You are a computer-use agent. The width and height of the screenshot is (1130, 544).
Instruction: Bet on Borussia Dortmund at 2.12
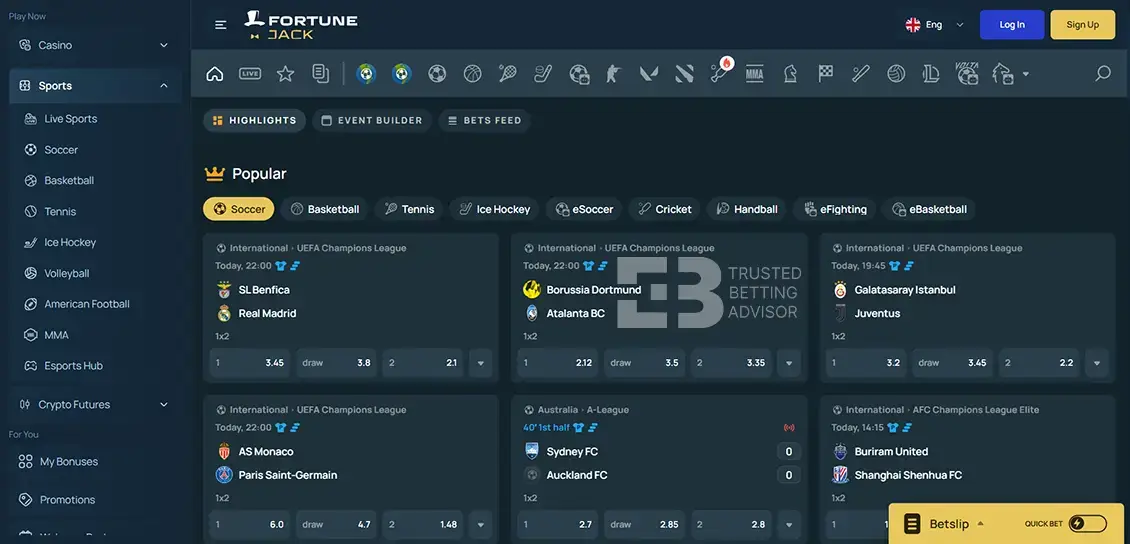559,363
